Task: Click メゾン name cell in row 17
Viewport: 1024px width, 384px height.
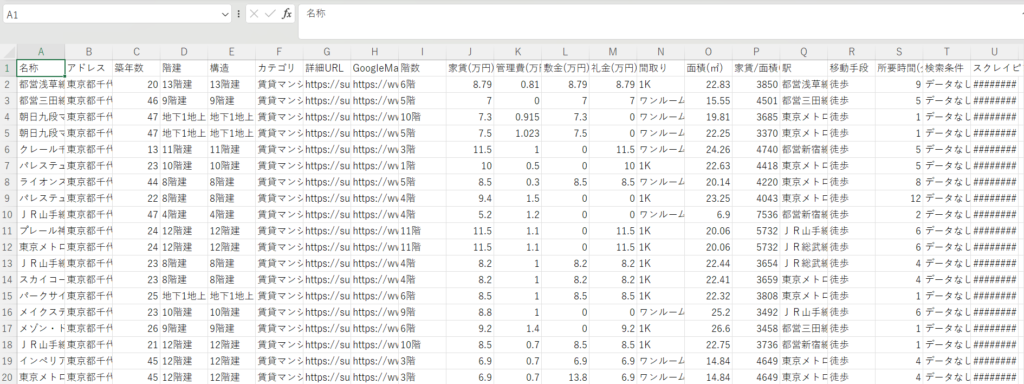Action: pos(40,328)
